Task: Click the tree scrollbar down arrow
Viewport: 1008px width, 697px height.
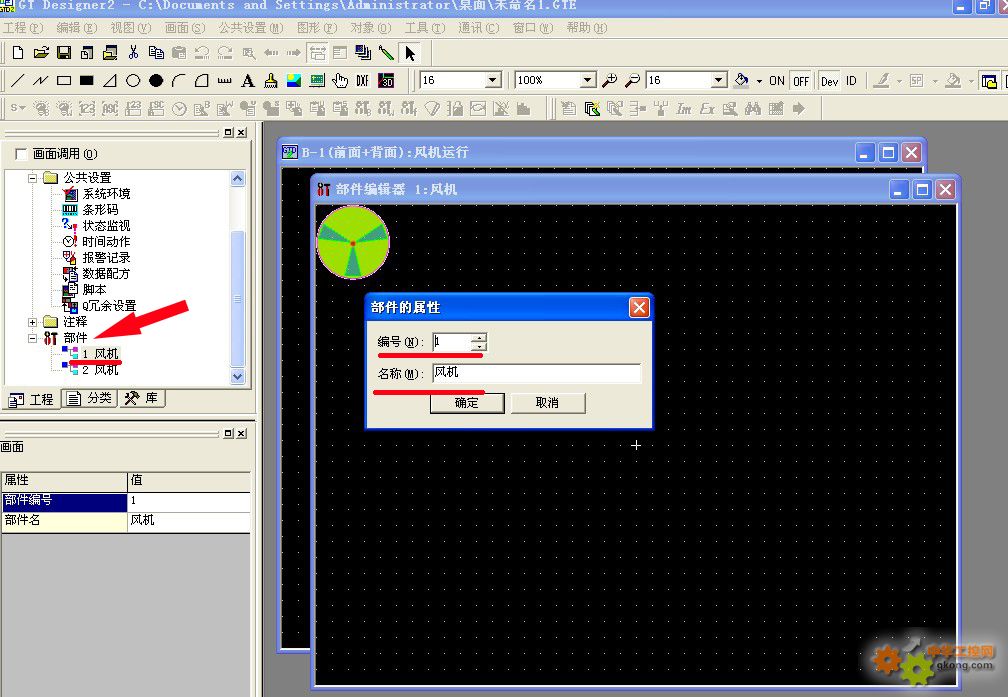Action: 238,377
